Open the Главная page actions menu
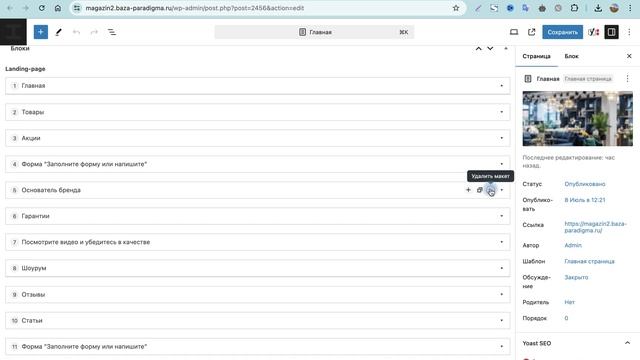The height and width of the screenshot is (360, 640). [627, 78]
